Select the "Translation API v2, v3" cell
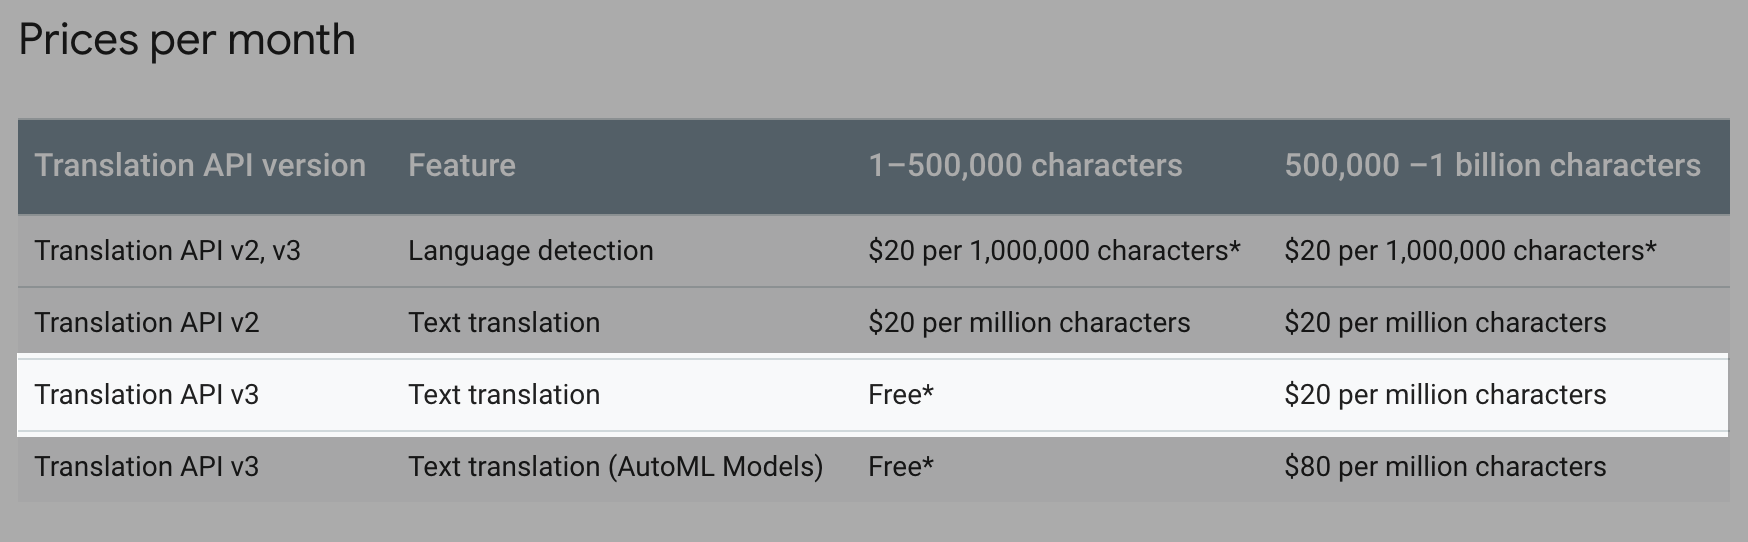The height and width of the screenshot is (542, 1748). pos(167,250)
